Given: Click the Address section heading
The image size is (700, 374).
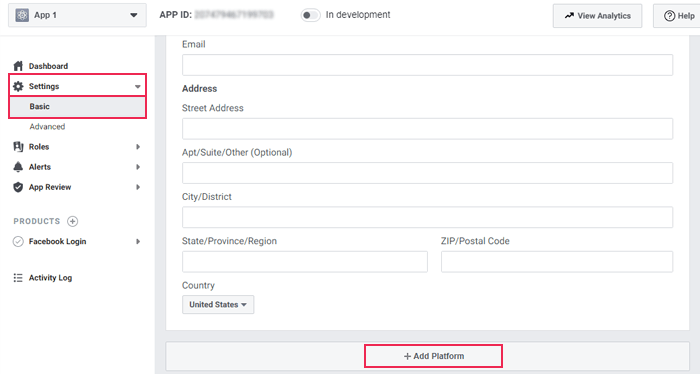Looking at the screenshot, I should [200, 88].
